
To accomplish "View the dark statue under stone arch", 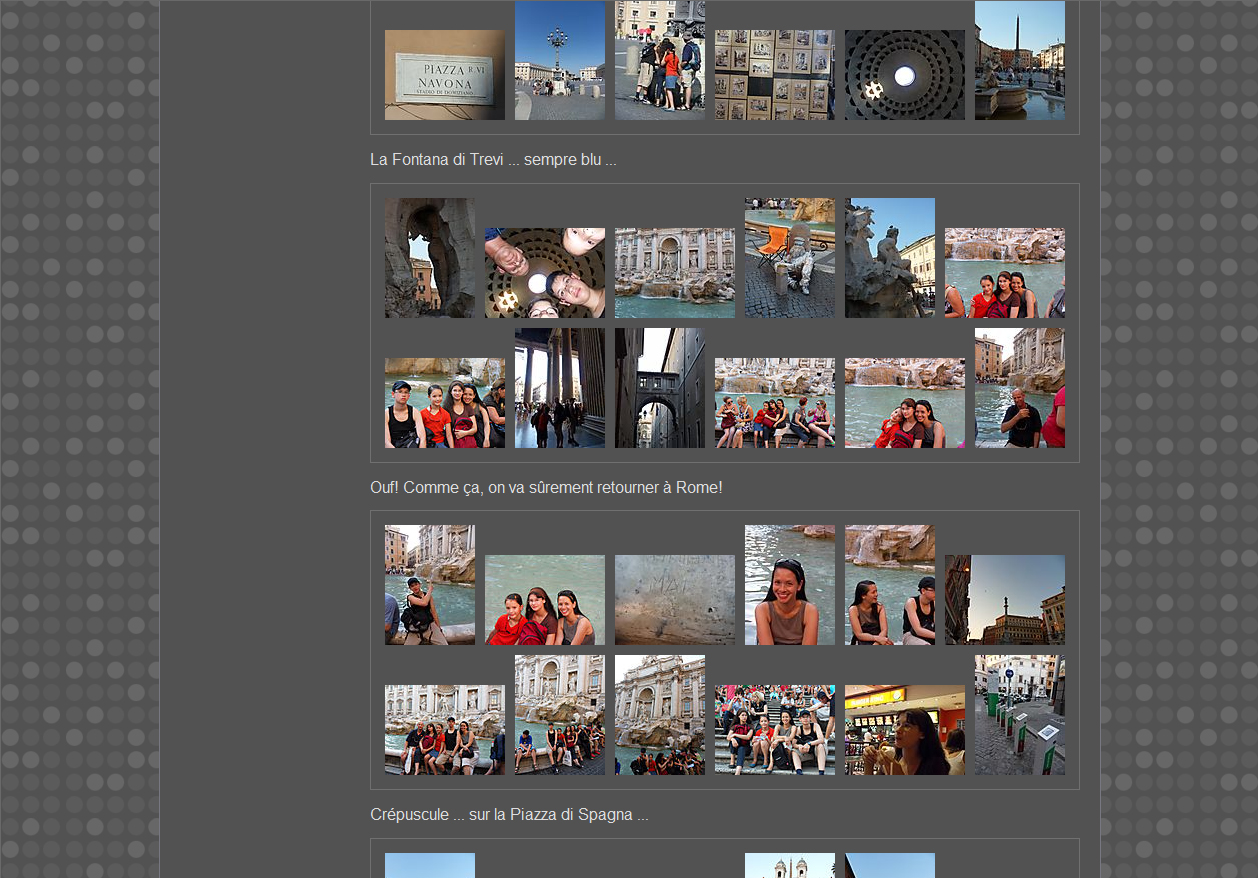I will click(x=429, y=258).
